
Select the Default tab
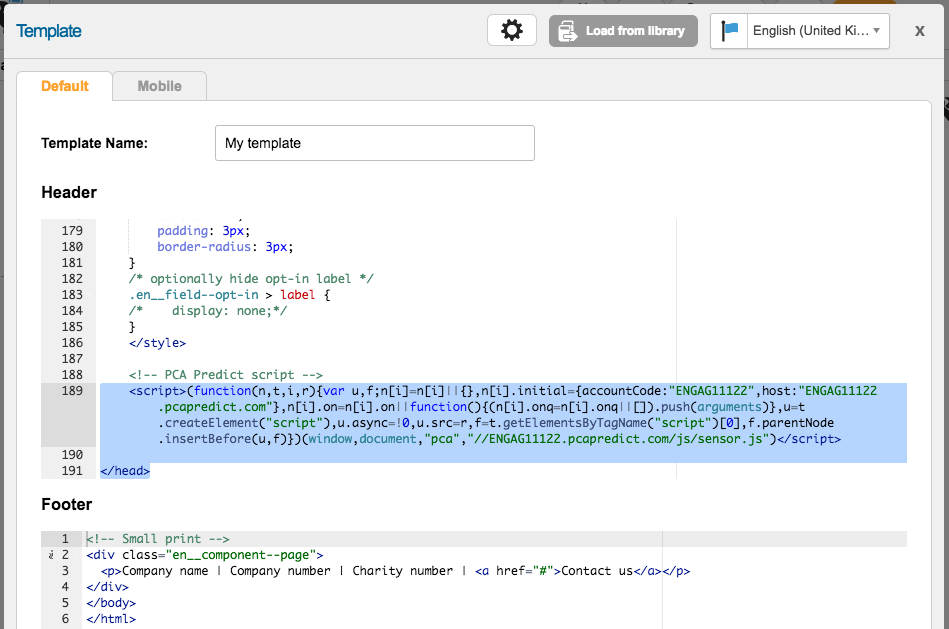(65, 86)
